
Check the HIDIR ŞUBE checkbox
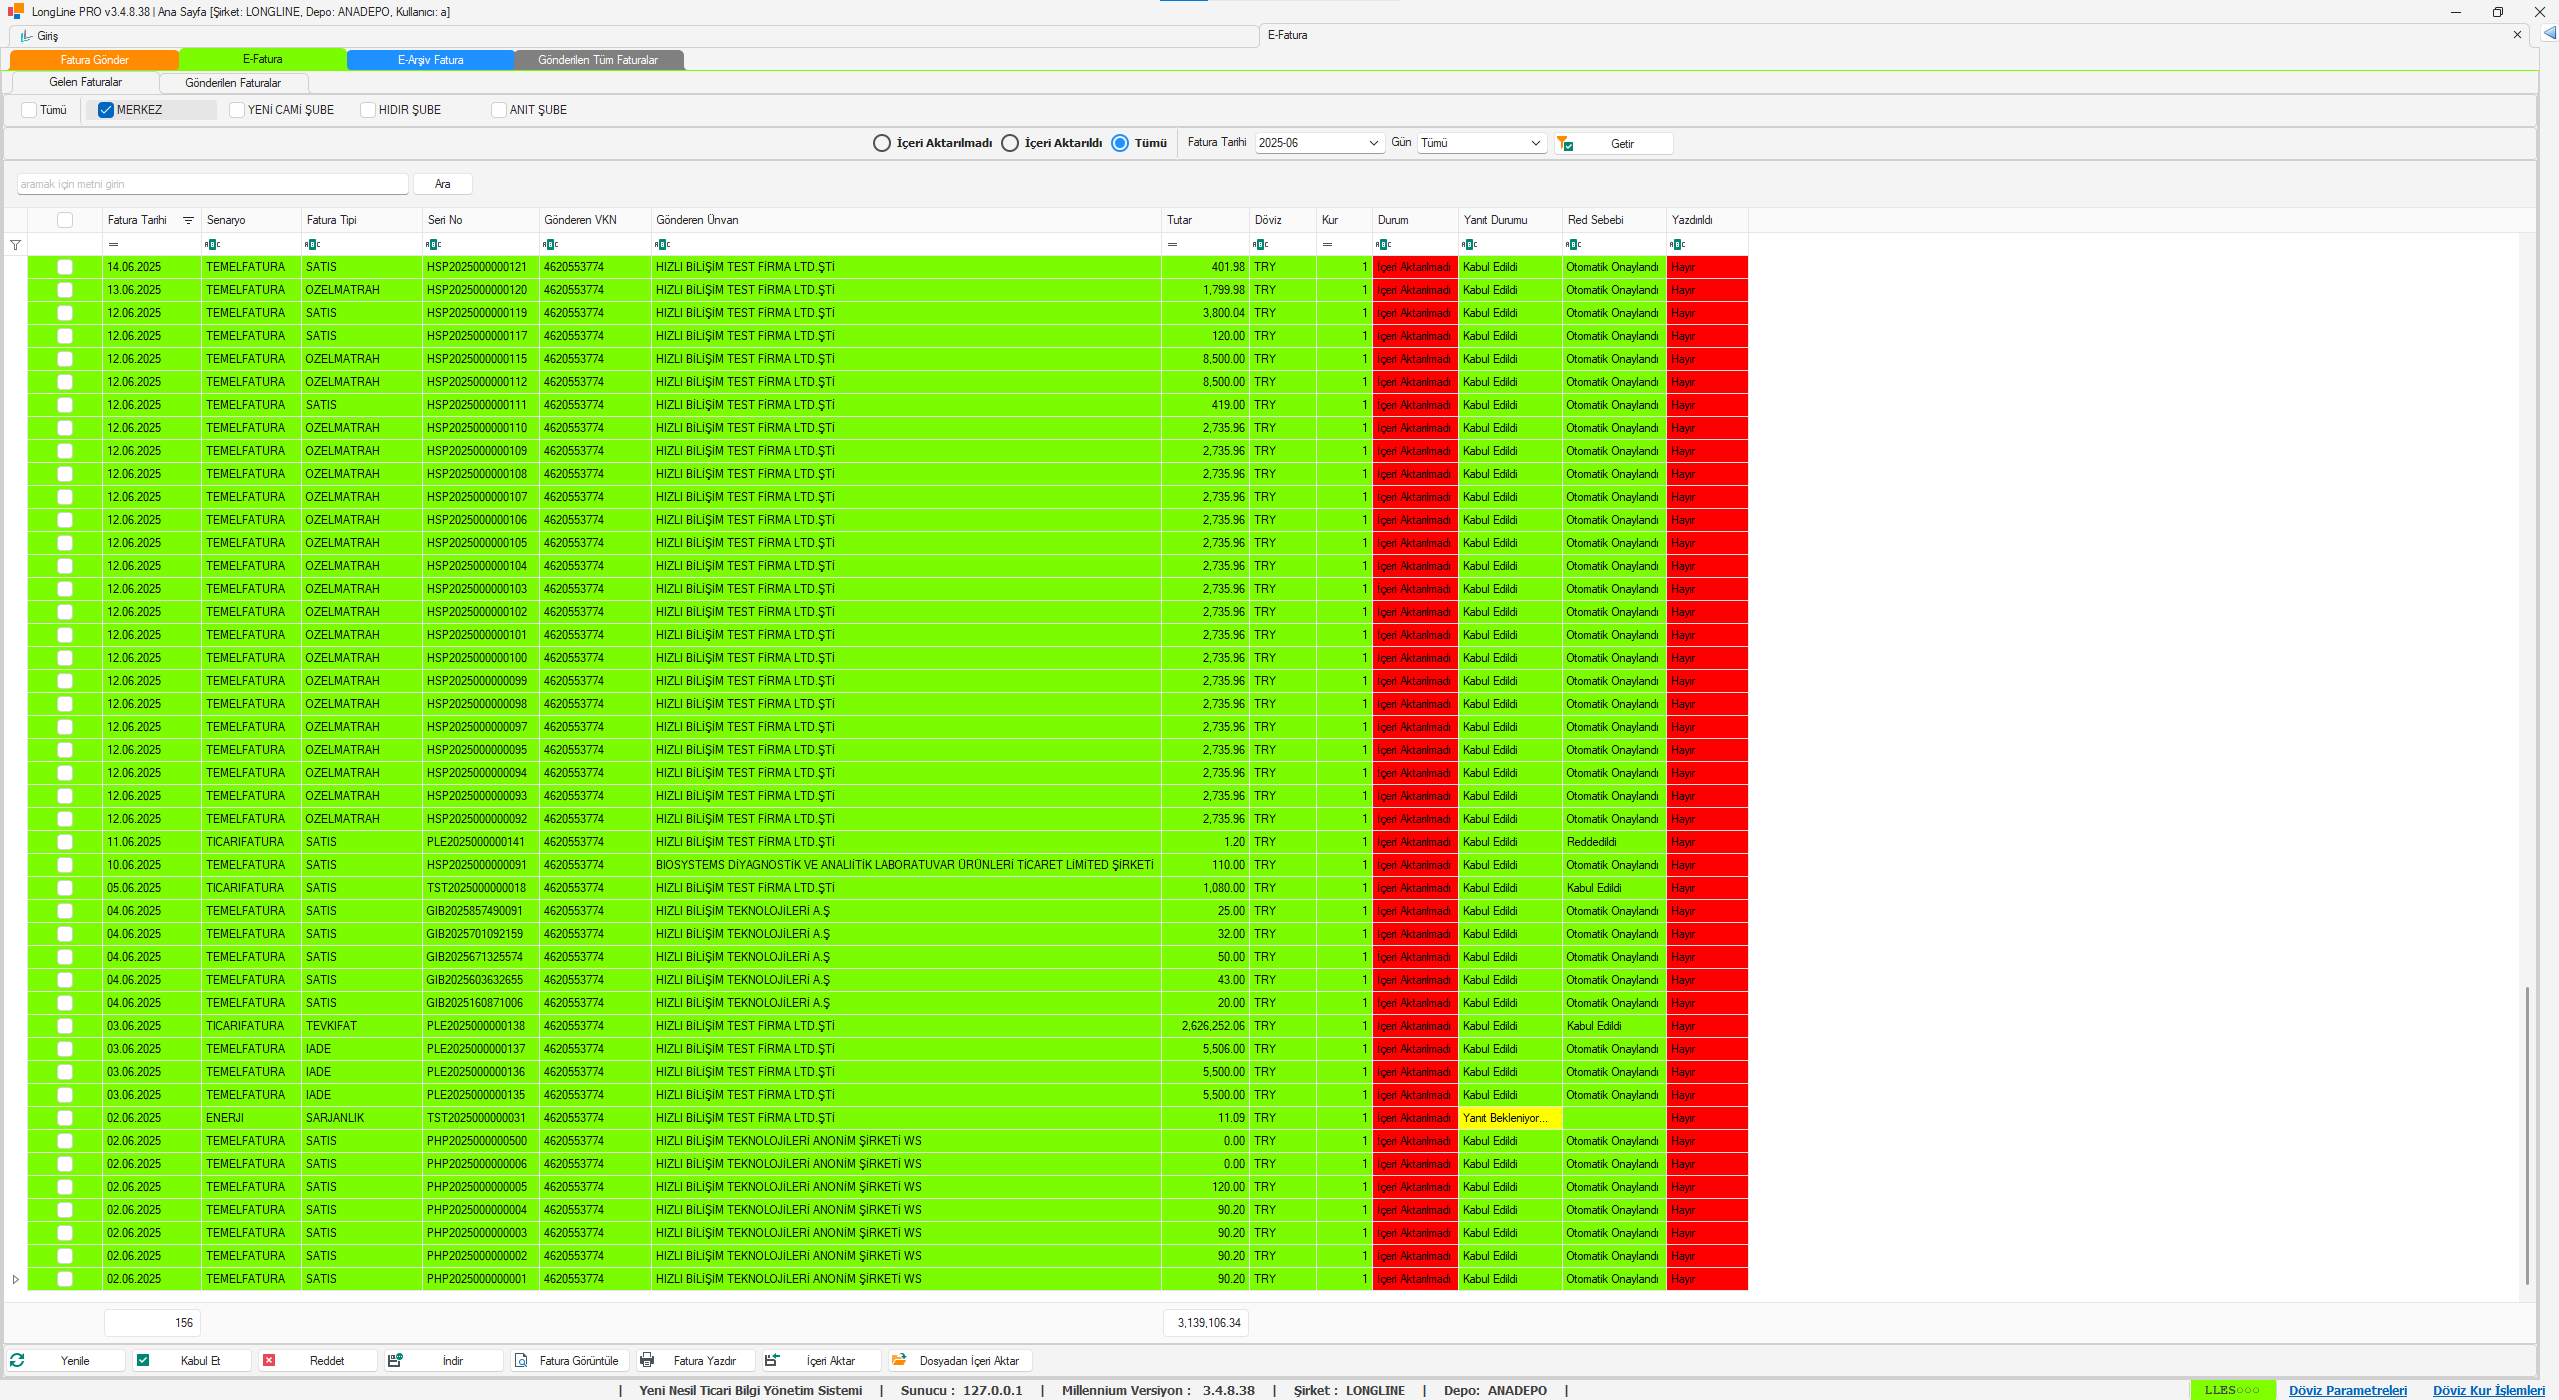(368, 110)
